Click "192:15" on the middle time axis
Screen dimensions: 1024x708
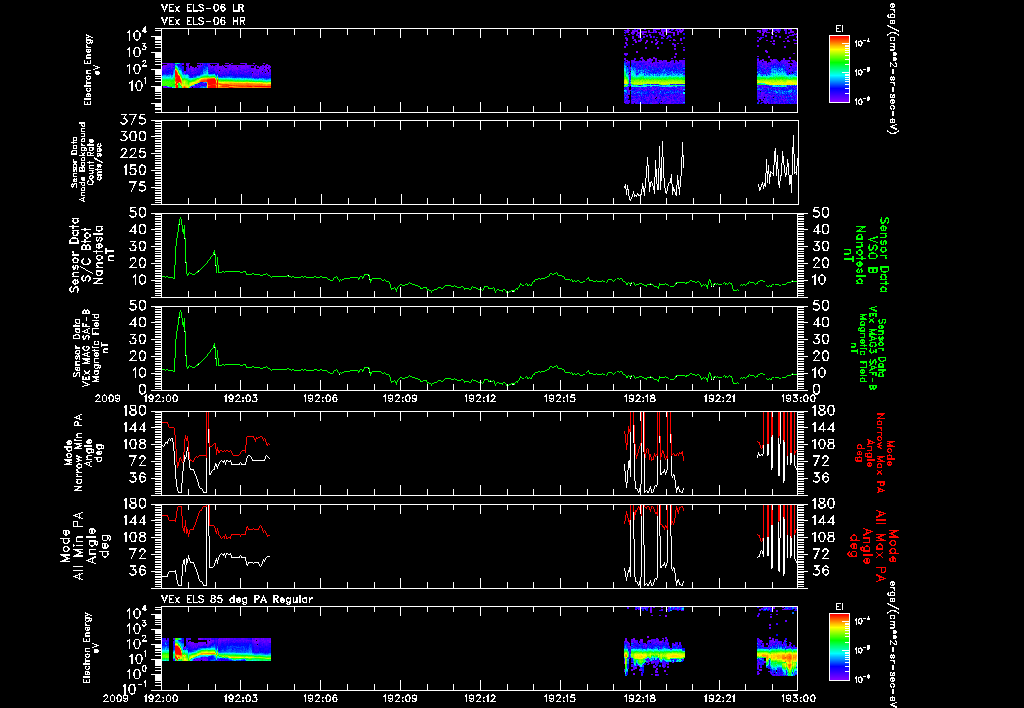[x=560, y=398]
